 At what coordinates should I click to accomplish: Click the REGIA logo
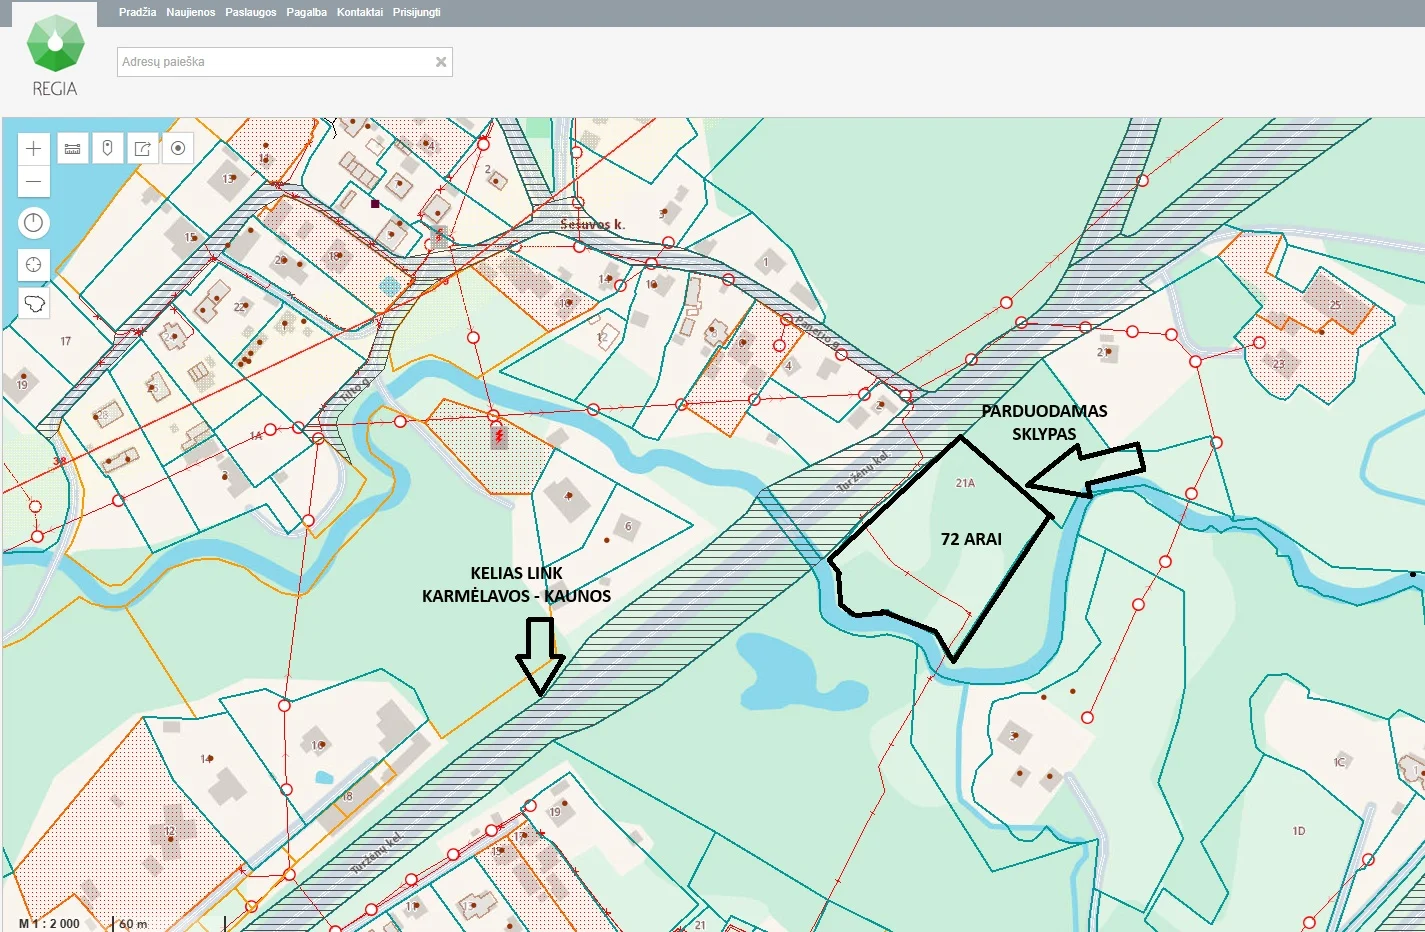(x=55, y=57)
